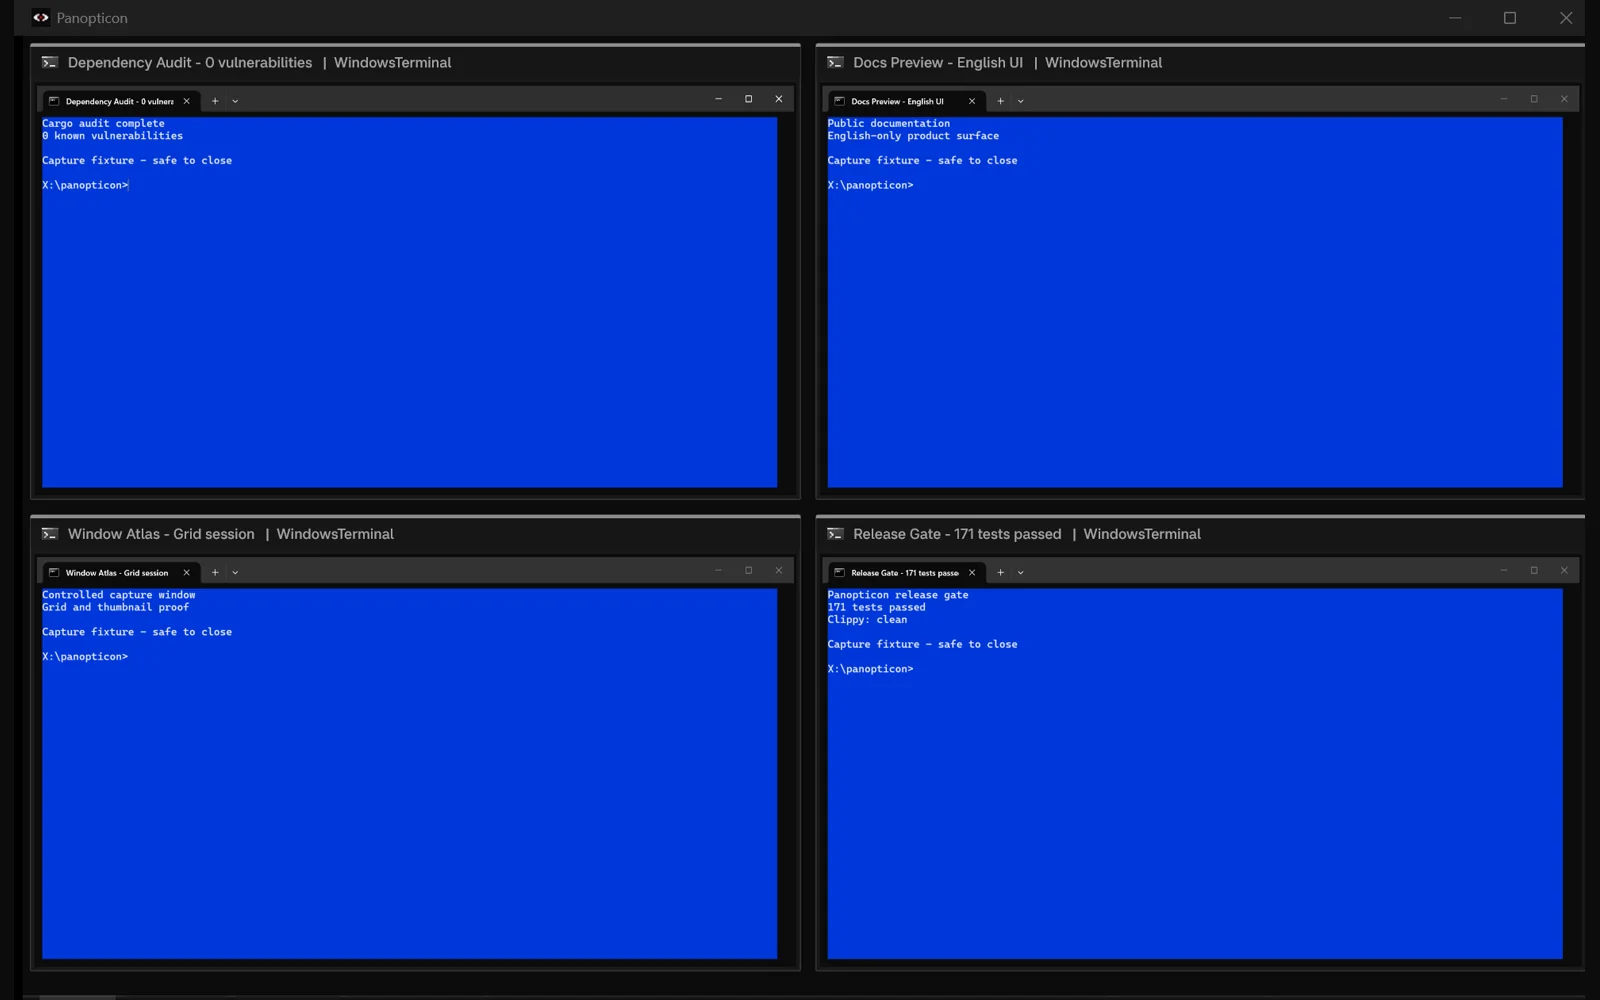Open the Dependency Audit window thumbnail
This screenshot has height=1000, width=1600.
415,290
